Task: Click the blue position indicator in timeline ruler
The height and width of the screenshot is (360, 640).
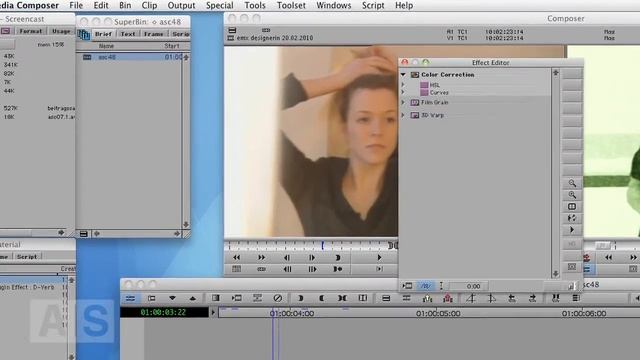Action: (273, 313)
